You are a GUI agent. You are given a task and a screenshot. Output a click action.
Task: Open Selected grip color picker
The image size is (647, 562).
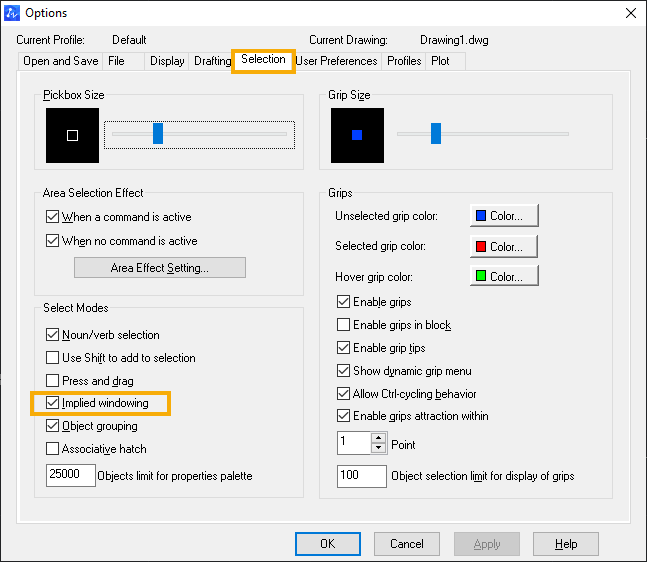pyautogui.click(x=504, y=246)
